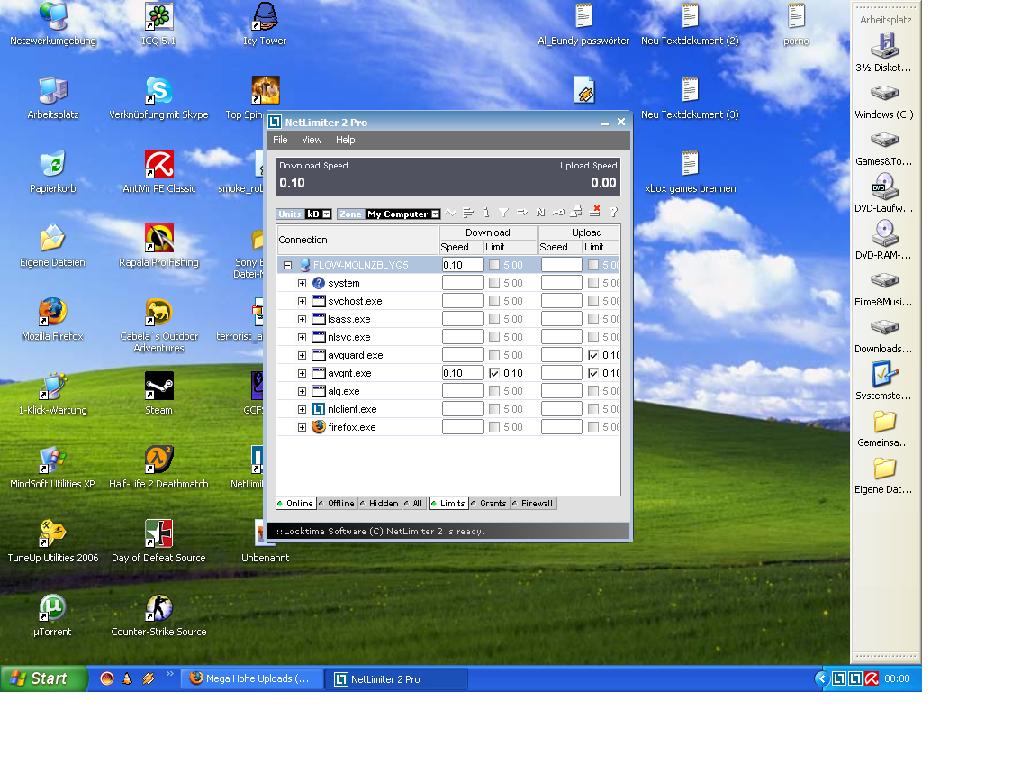Open Mozilla Firefox desktop icon

click(53, 312)
